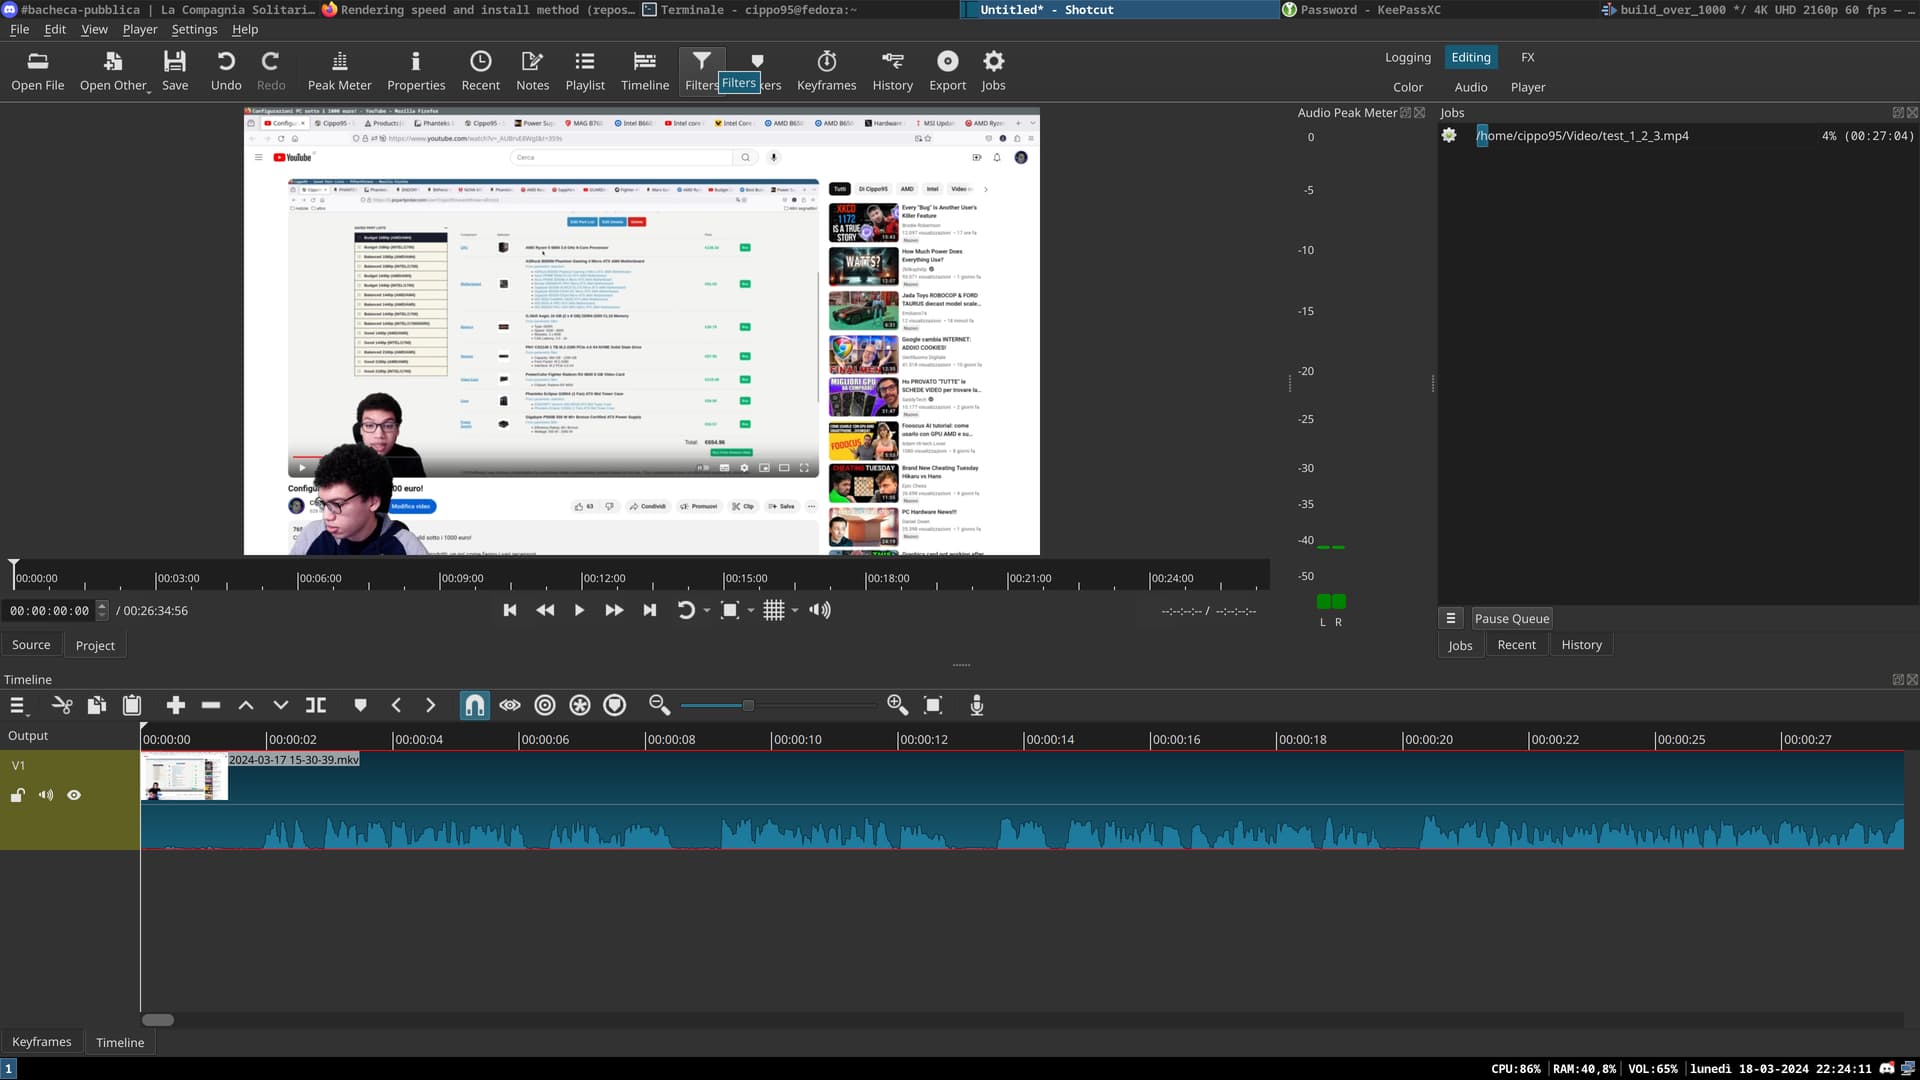
Task: Toggle snapping in the timeline
Action: click(x=474, y=705)
